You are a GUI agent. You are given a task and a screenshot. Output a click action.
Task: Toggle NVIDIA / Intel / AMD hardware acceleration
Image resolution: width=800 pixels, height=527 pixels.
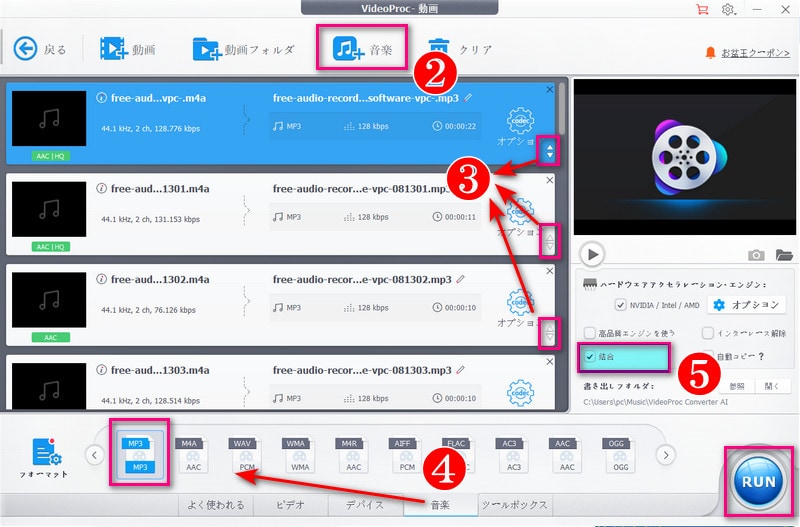click(x=620, y=305)
